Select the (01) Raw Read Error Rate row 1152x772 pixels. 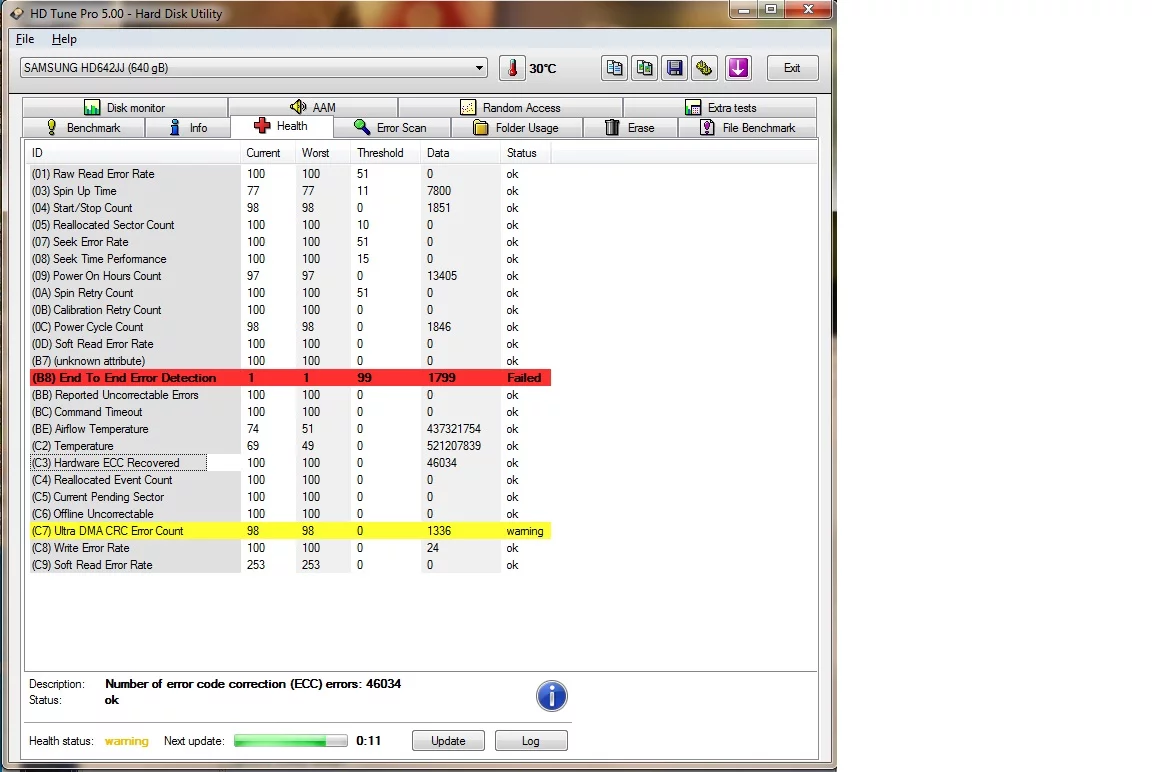(290, 174)
